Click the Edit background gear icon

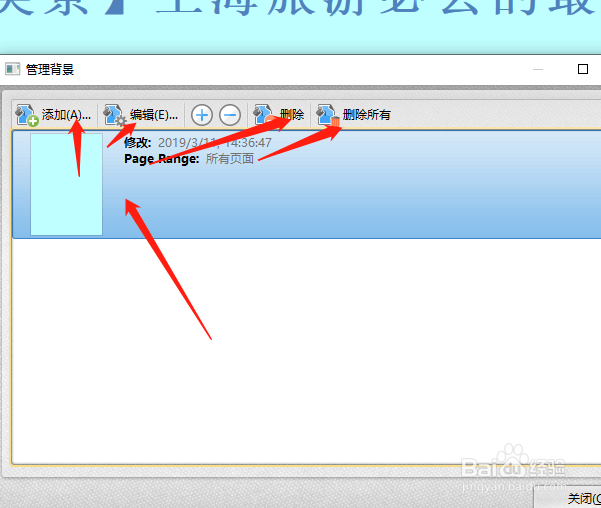tap(115, 115)
